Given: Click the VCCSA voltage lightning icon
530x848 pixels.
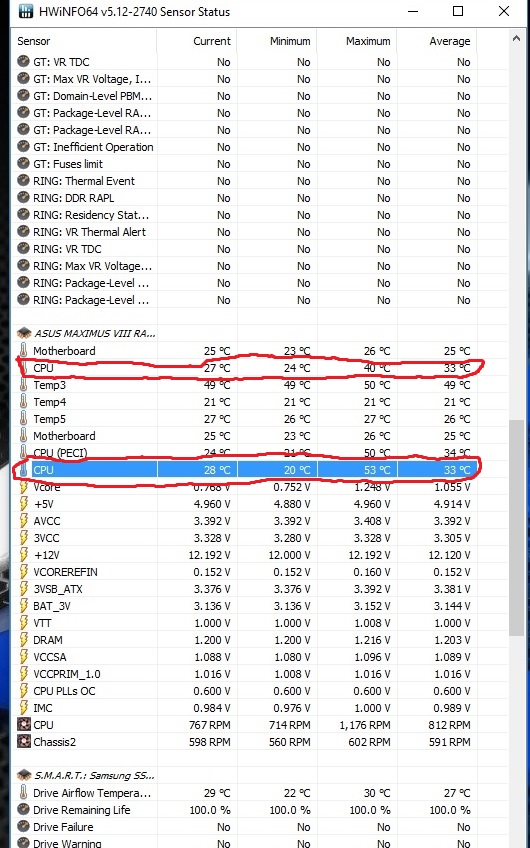Looking at the screenshot, I should coord(23,657).
